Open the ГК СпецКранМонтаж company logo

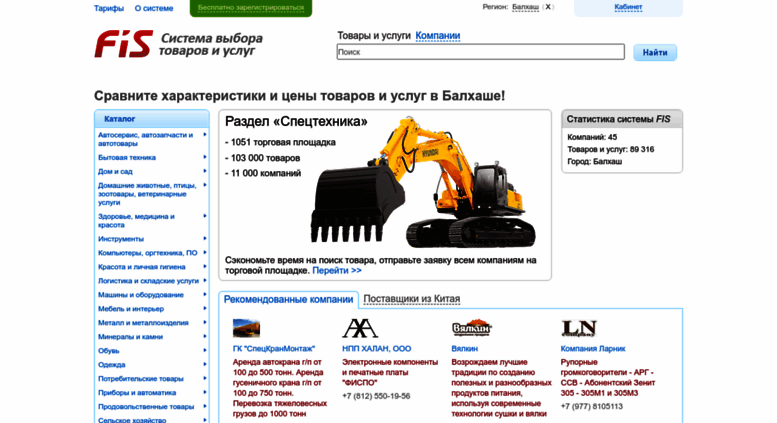pos(246,328)
